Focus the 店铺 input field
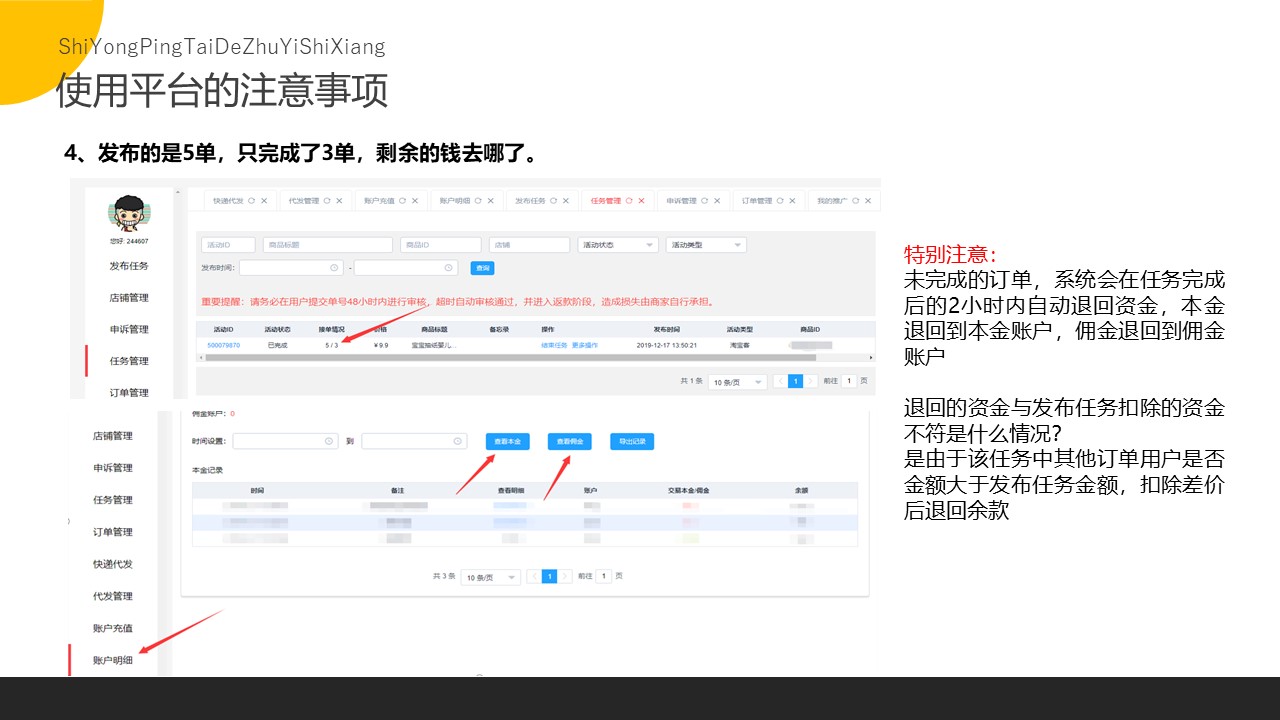Screen dimensions: 1280x720 530,245
